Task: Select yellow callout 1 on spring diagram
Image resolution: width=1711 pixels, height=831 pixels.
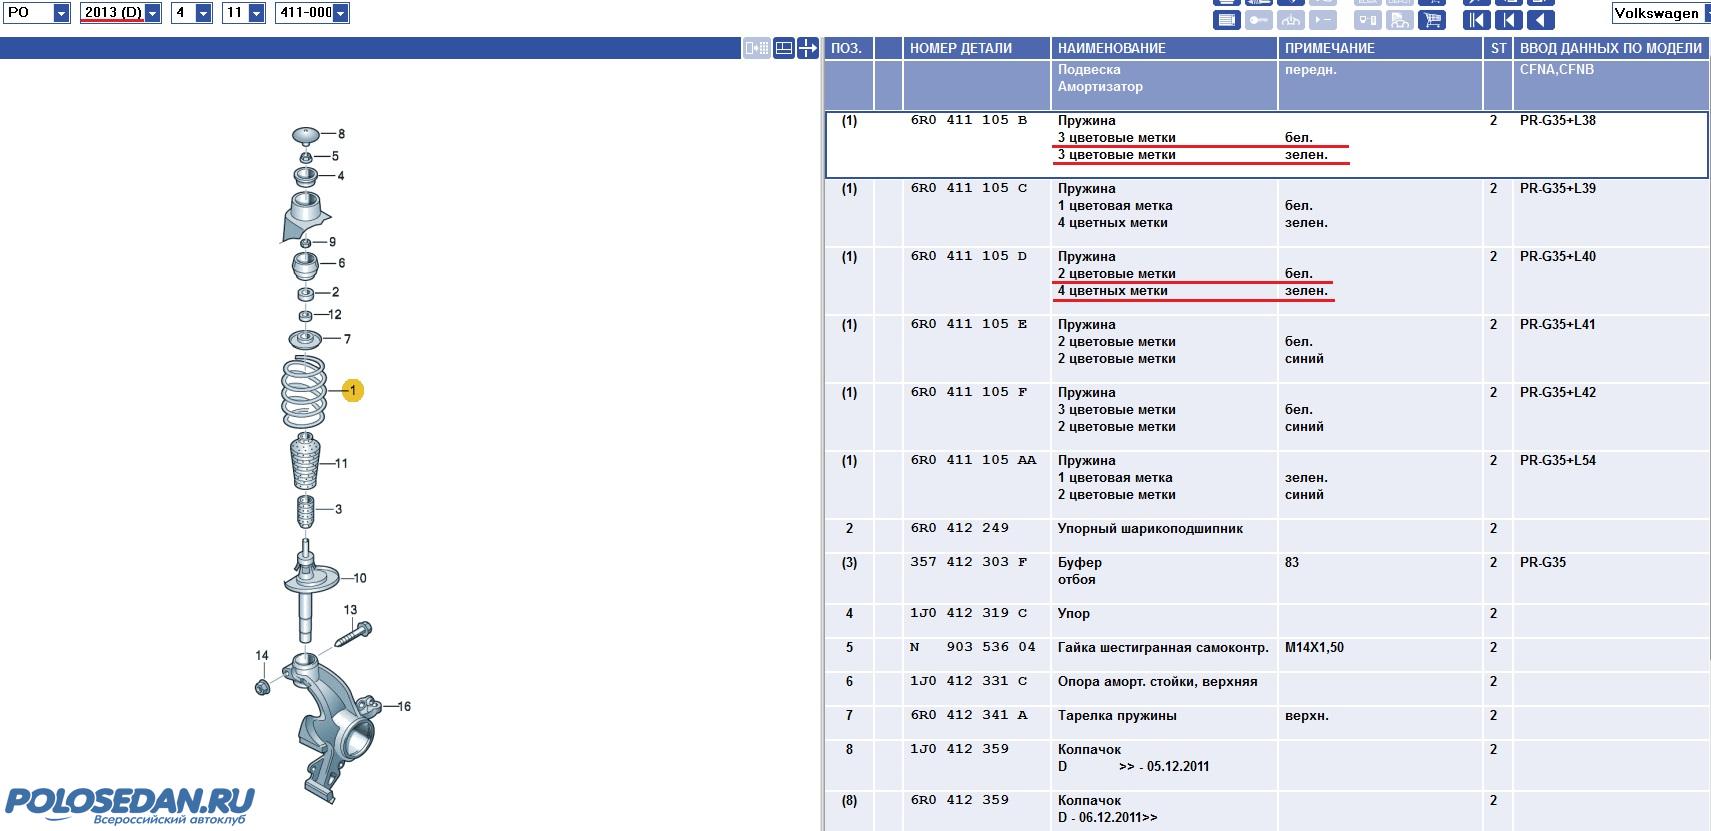Action: tap(352, 390)
